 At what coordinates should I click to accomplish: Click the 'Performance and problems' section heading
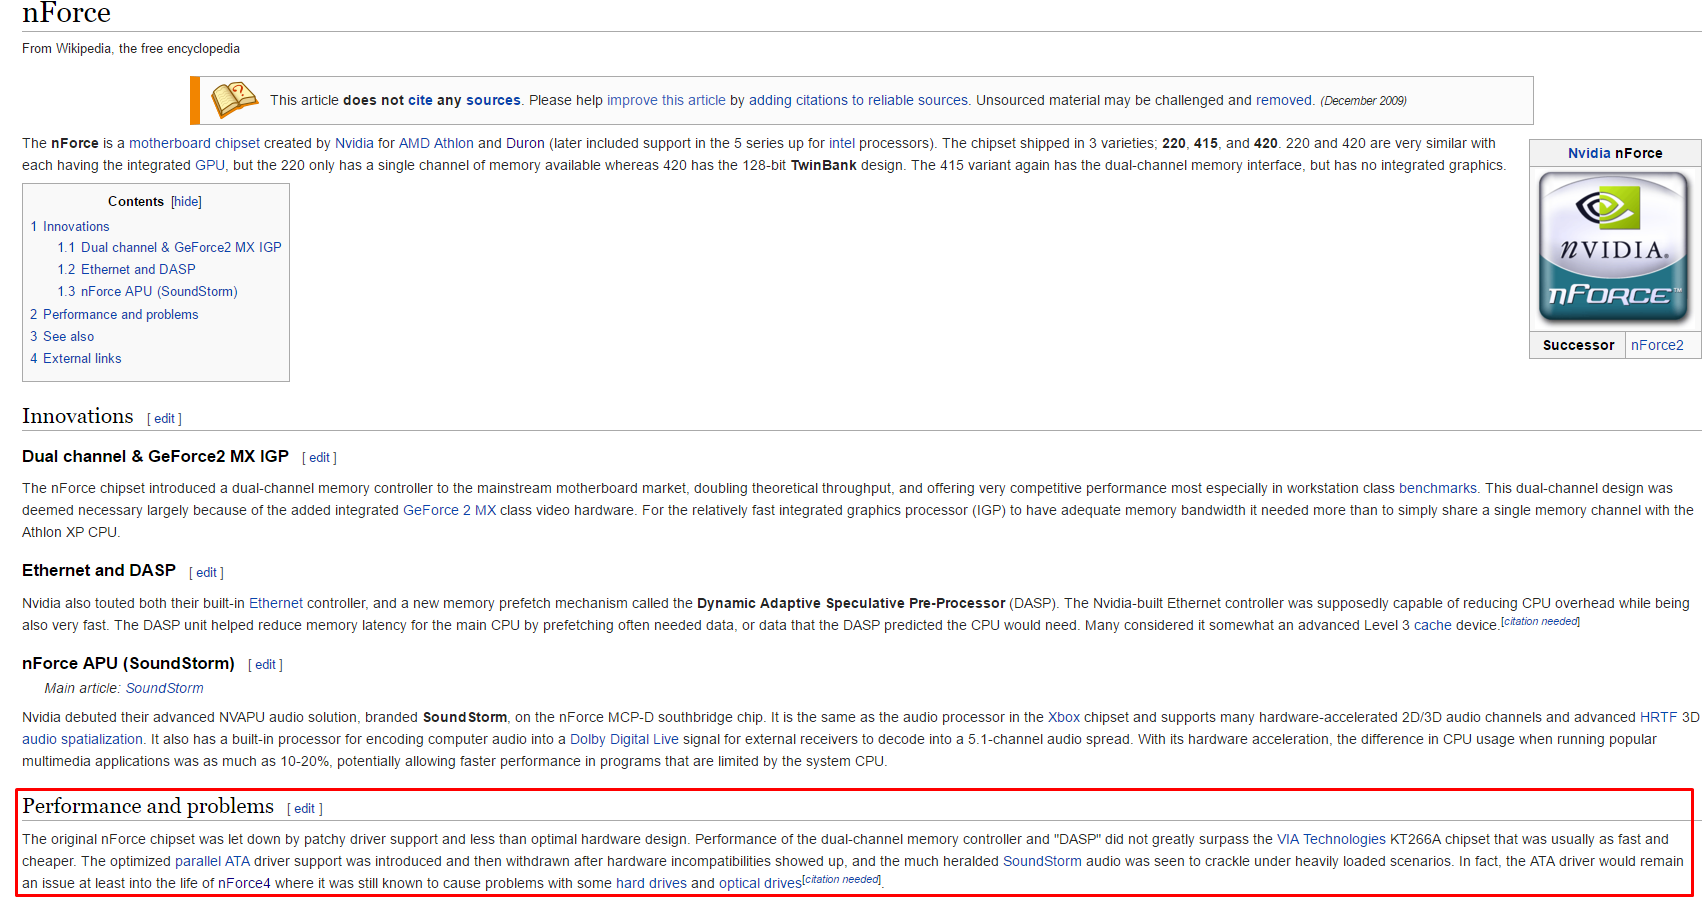click(x=148, y=807)
